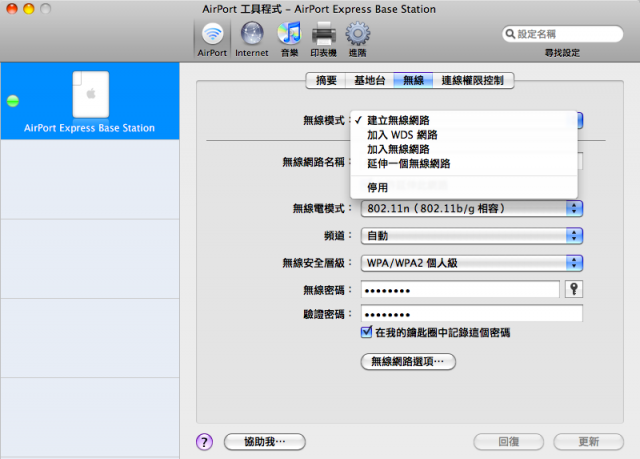
Task: Toggle 在我的鑰匙圈中記錄這個密碼 checkbox
Action: pos(366,332)
